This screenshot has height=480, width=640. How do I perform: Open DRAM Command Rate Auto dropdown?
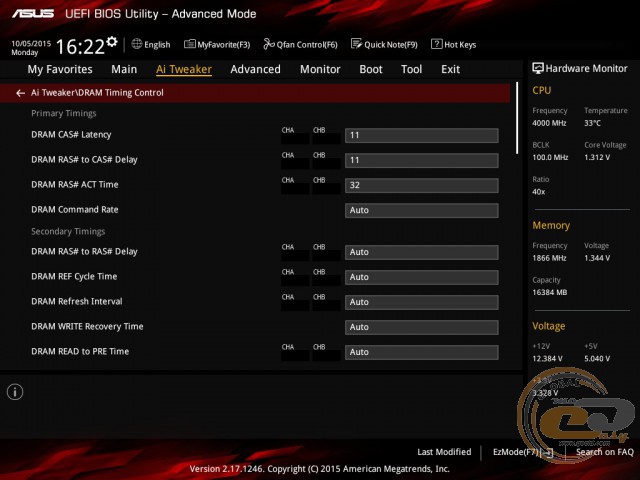pos(422,210)
